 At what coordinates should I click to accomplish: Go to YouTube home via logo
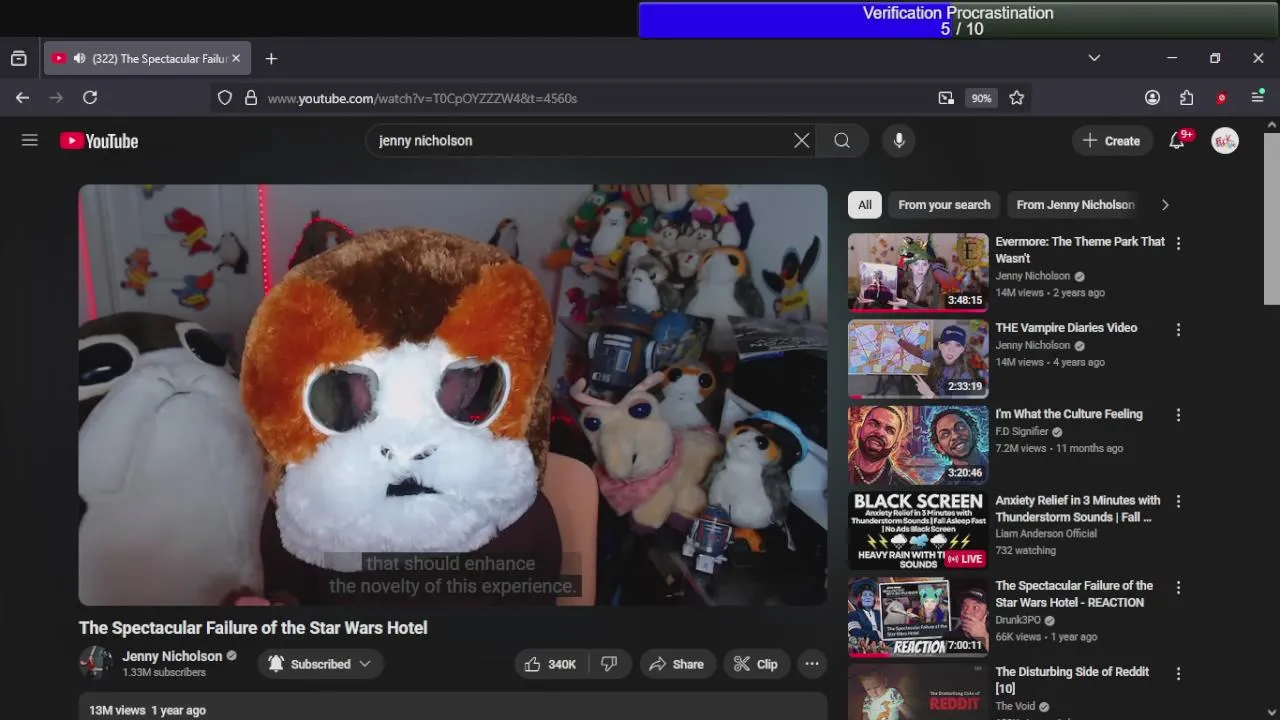99,141
